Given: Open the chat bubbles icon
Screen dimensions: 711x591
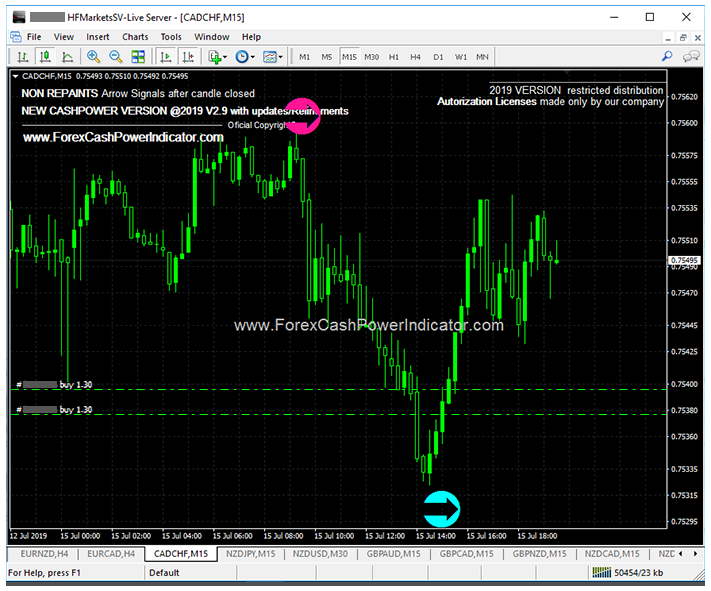Looking at the screenshot, I should [x=691, y=57].
